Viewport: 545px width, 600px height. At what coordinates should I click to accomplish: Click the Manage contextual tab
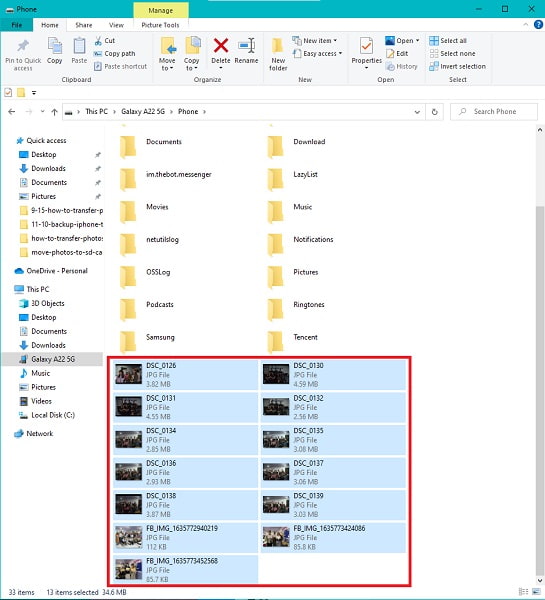(161, 10)
